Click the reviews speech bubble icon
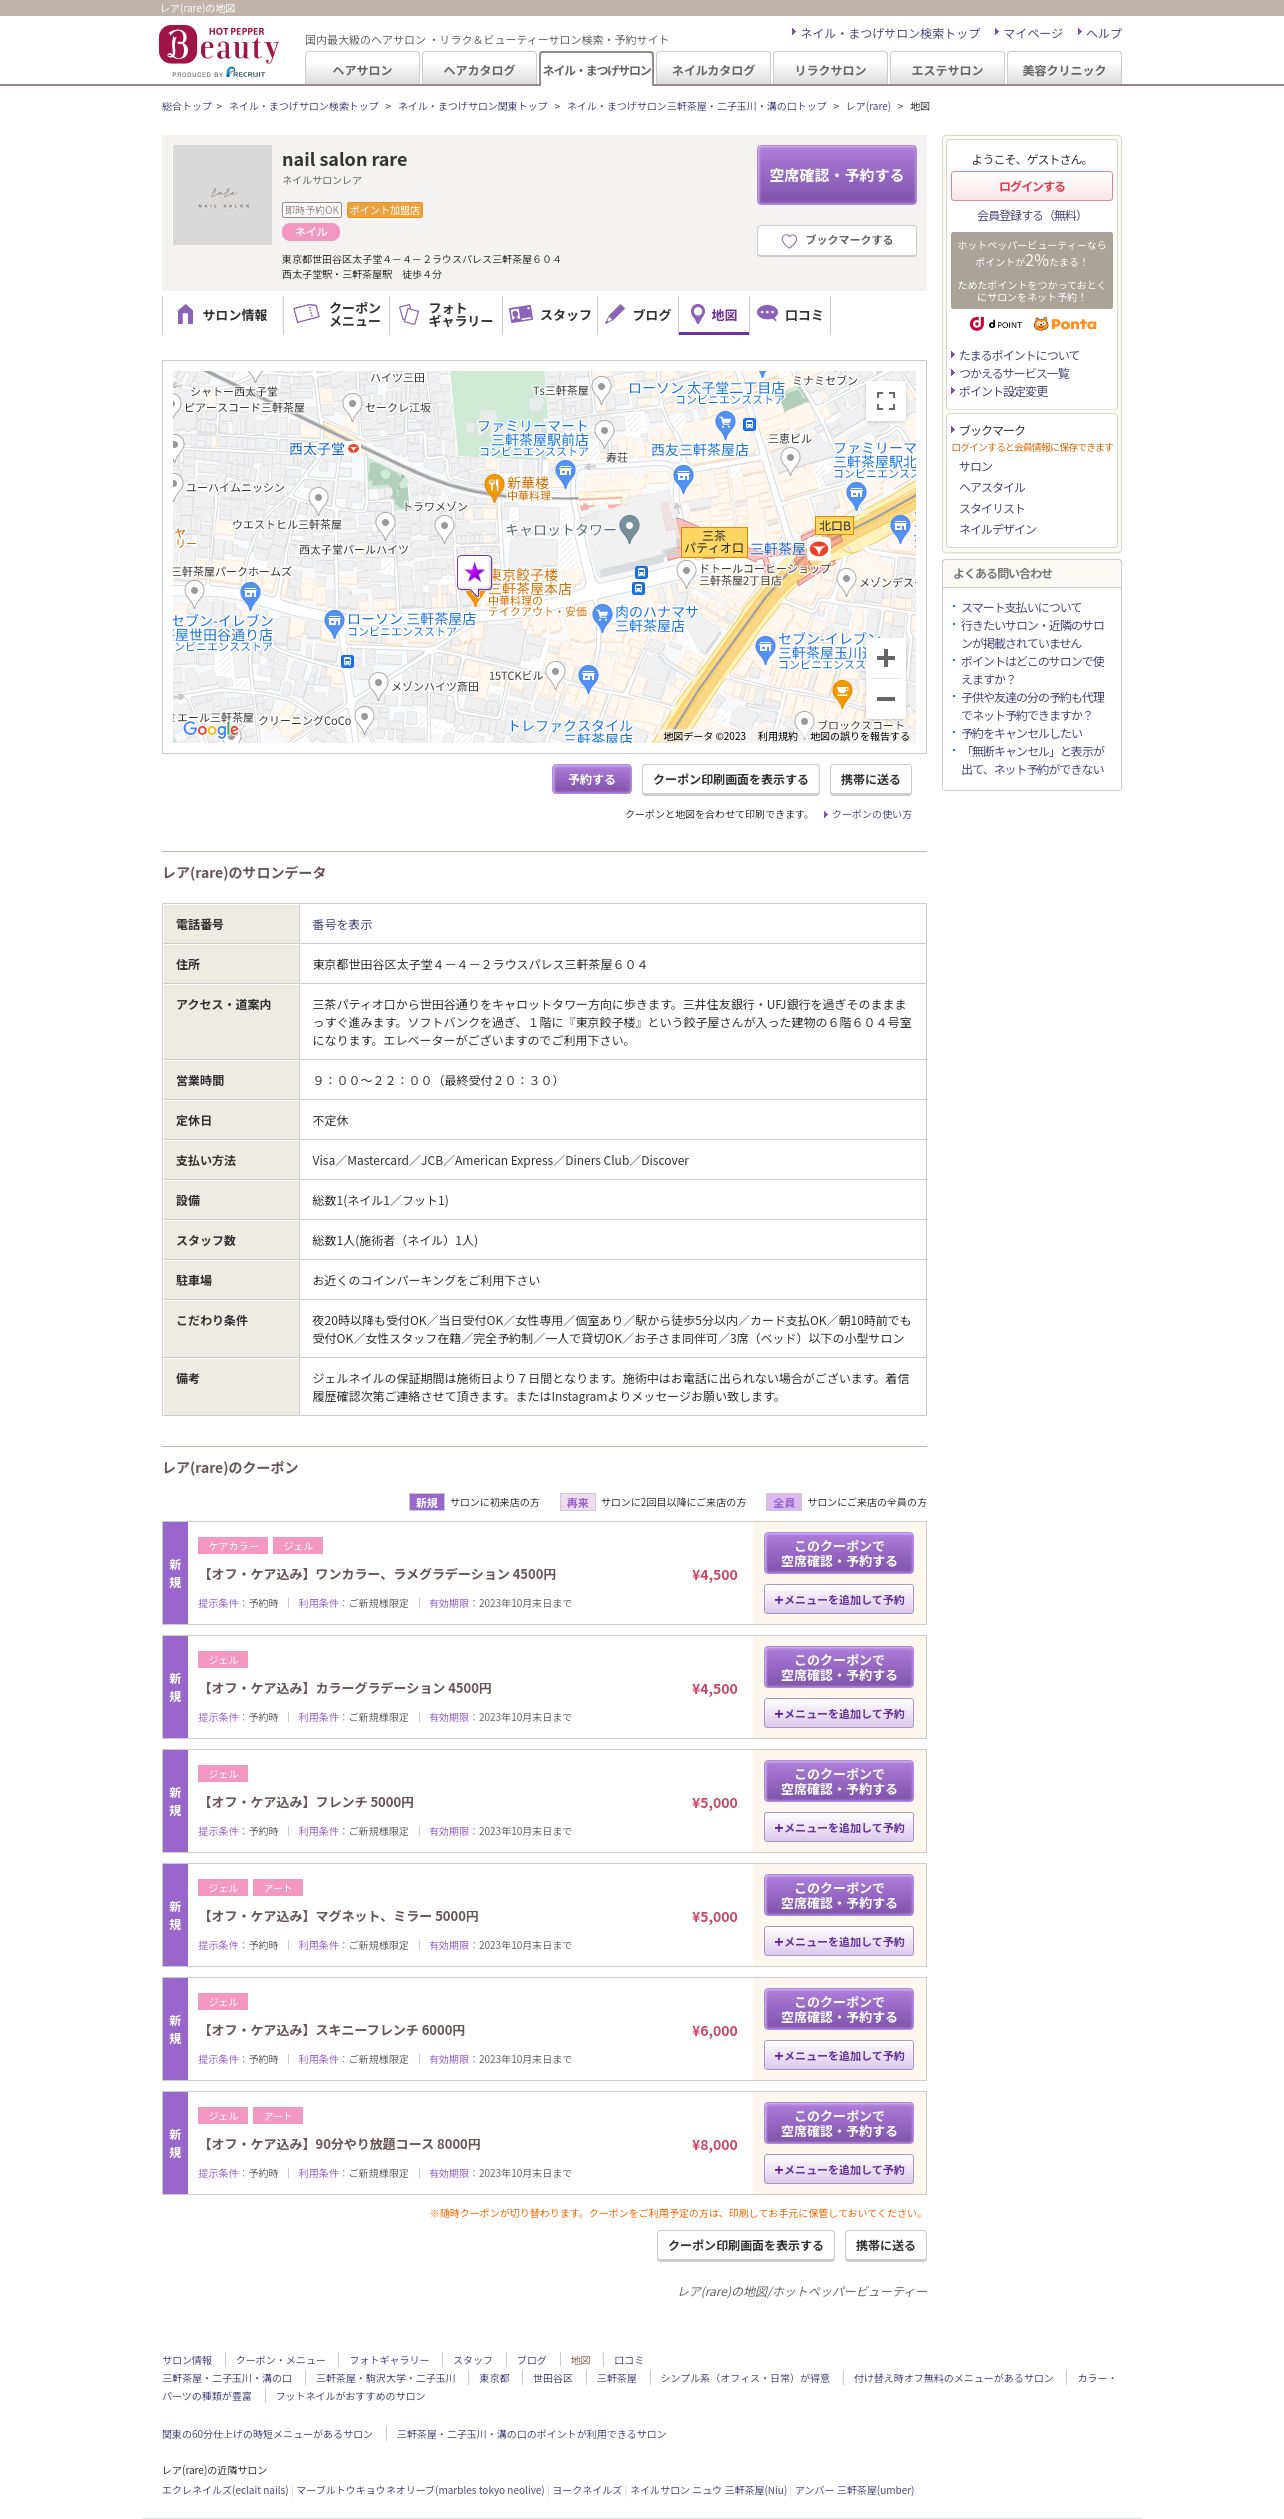Image resolution: width=1284 pixels, height=2519 pixels. click(767, 313)
